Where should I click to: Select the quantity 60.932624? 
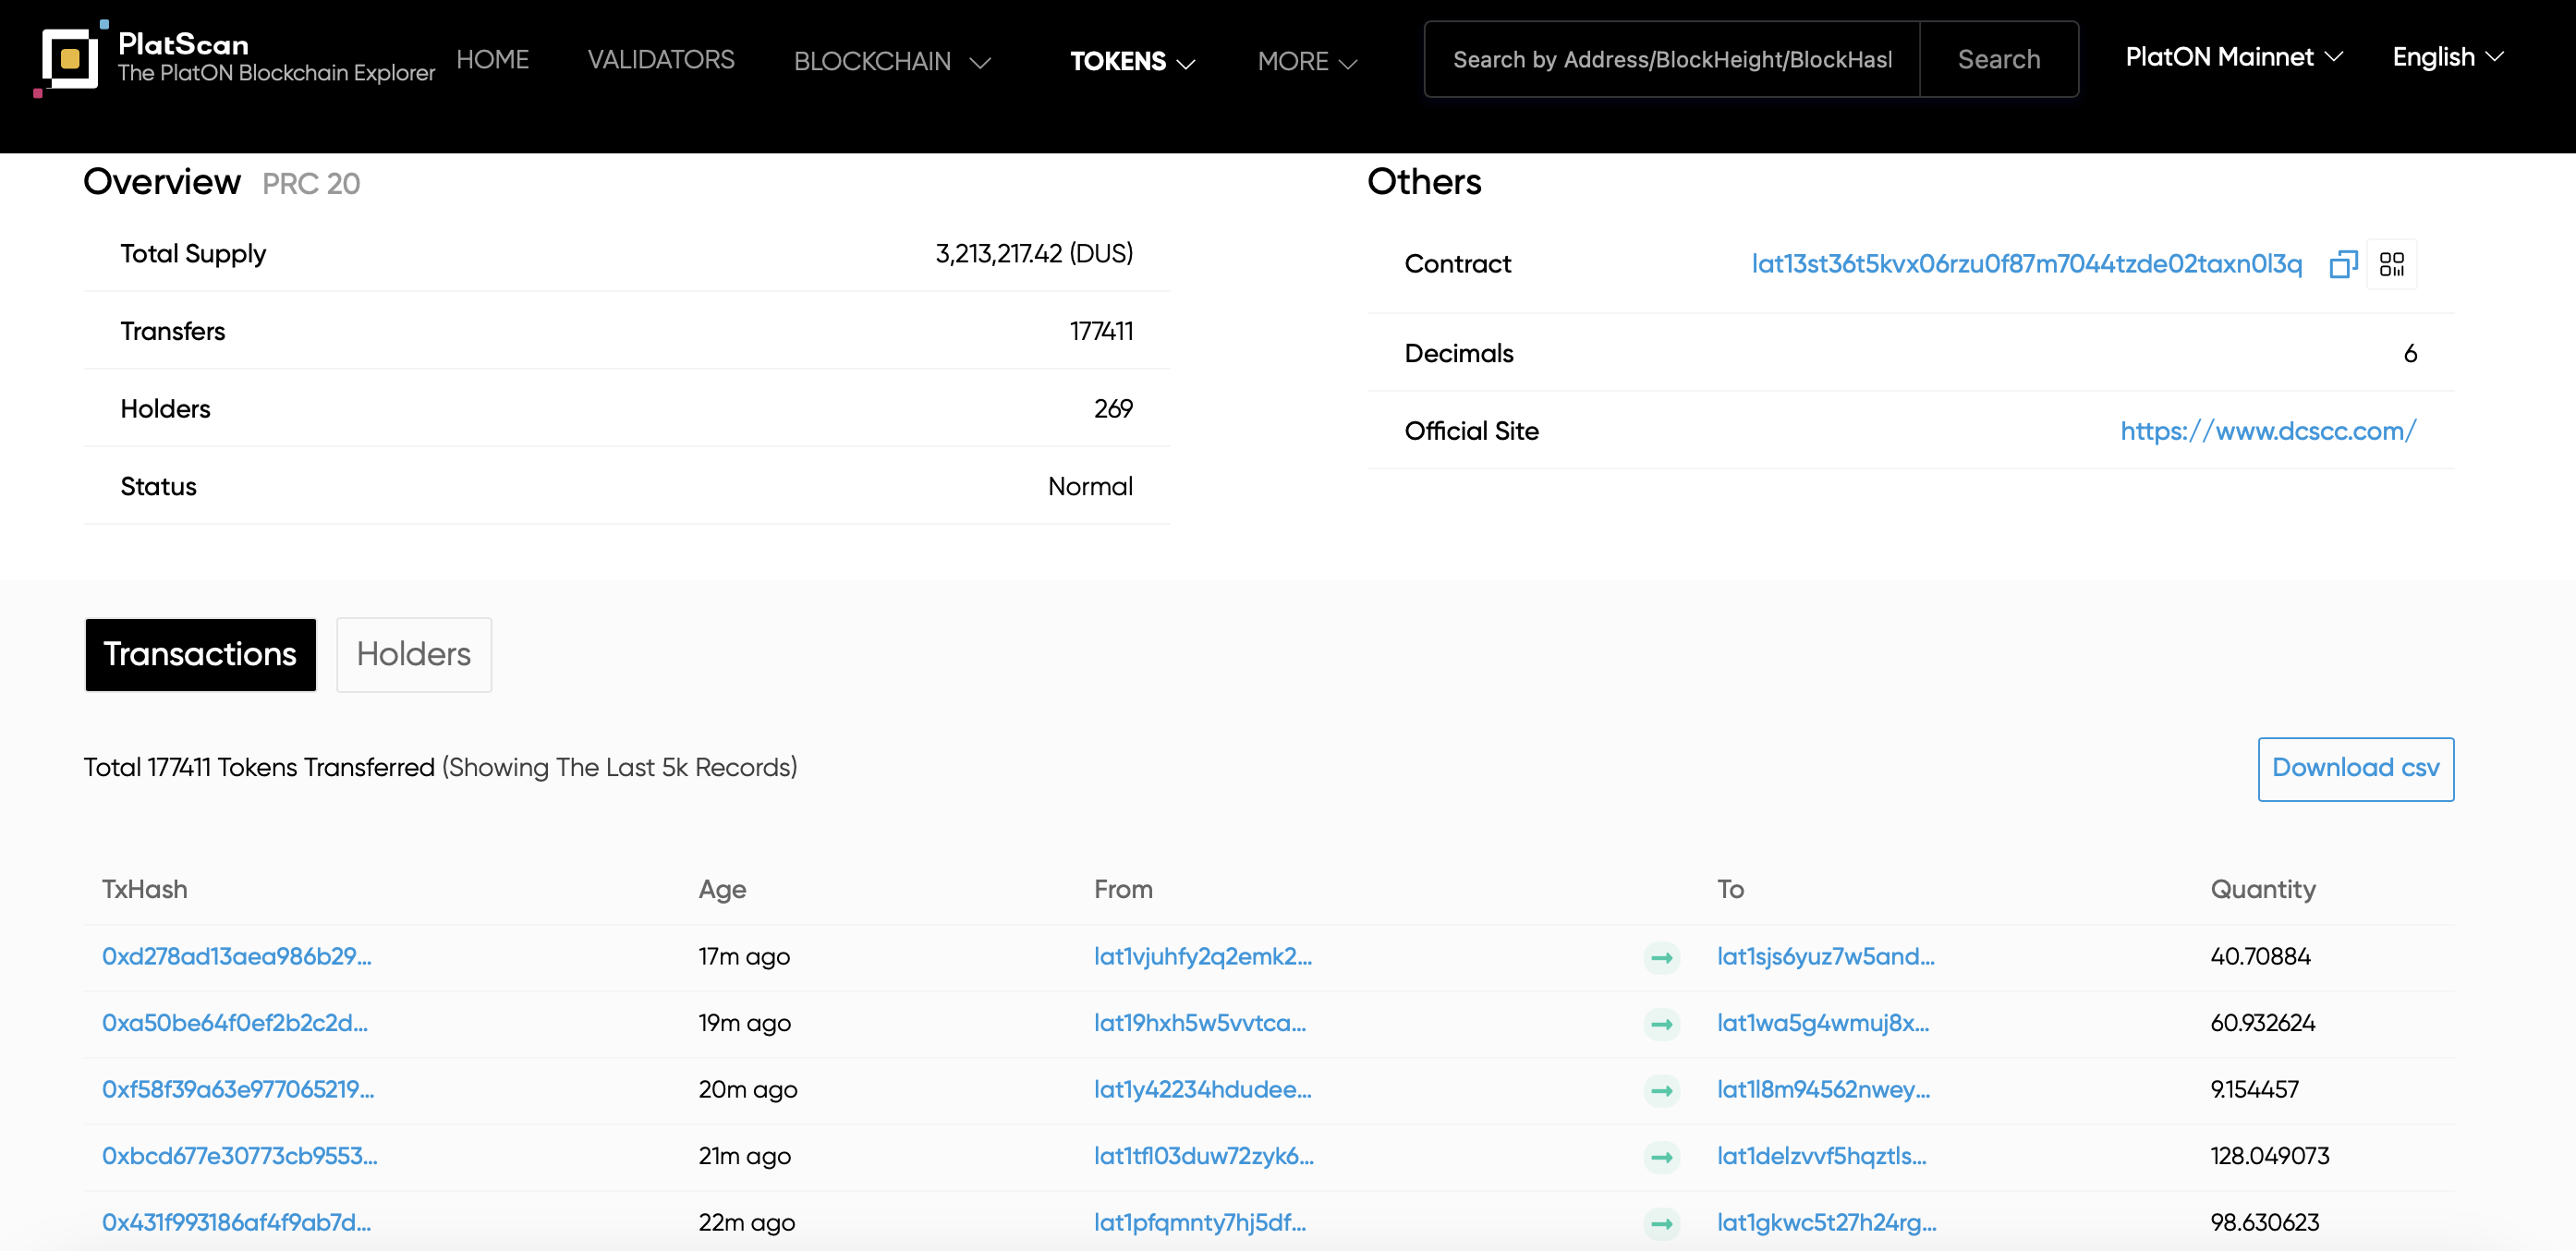[2263, 1023]
